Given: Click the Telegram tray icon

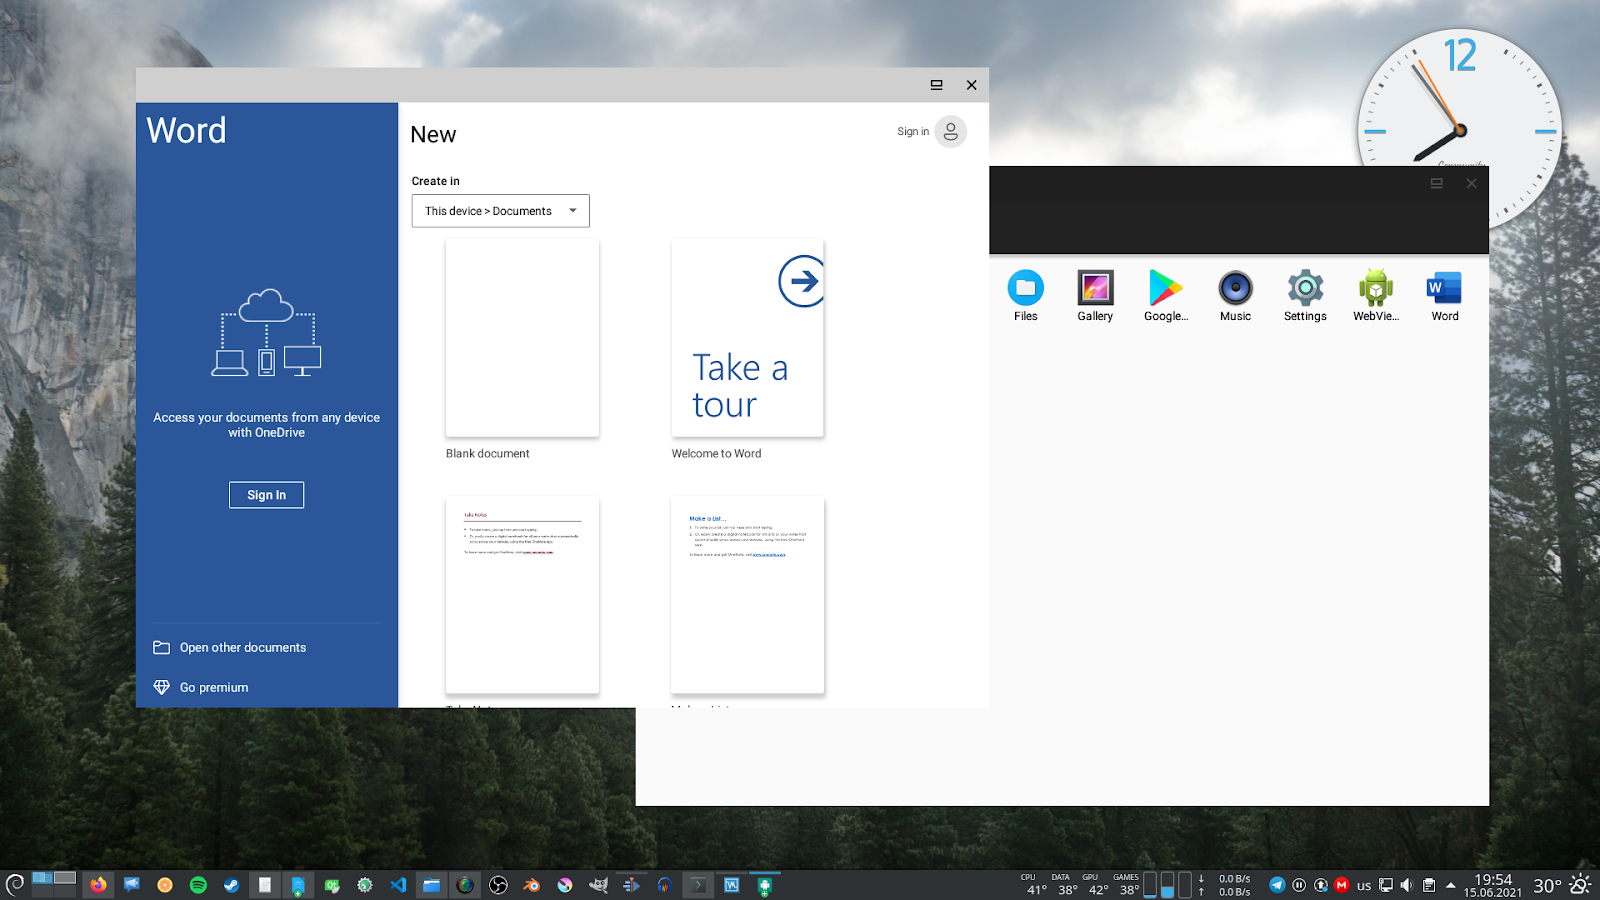Looking at the screenshot, I should pyautogui.click(x=1277, y=885).
